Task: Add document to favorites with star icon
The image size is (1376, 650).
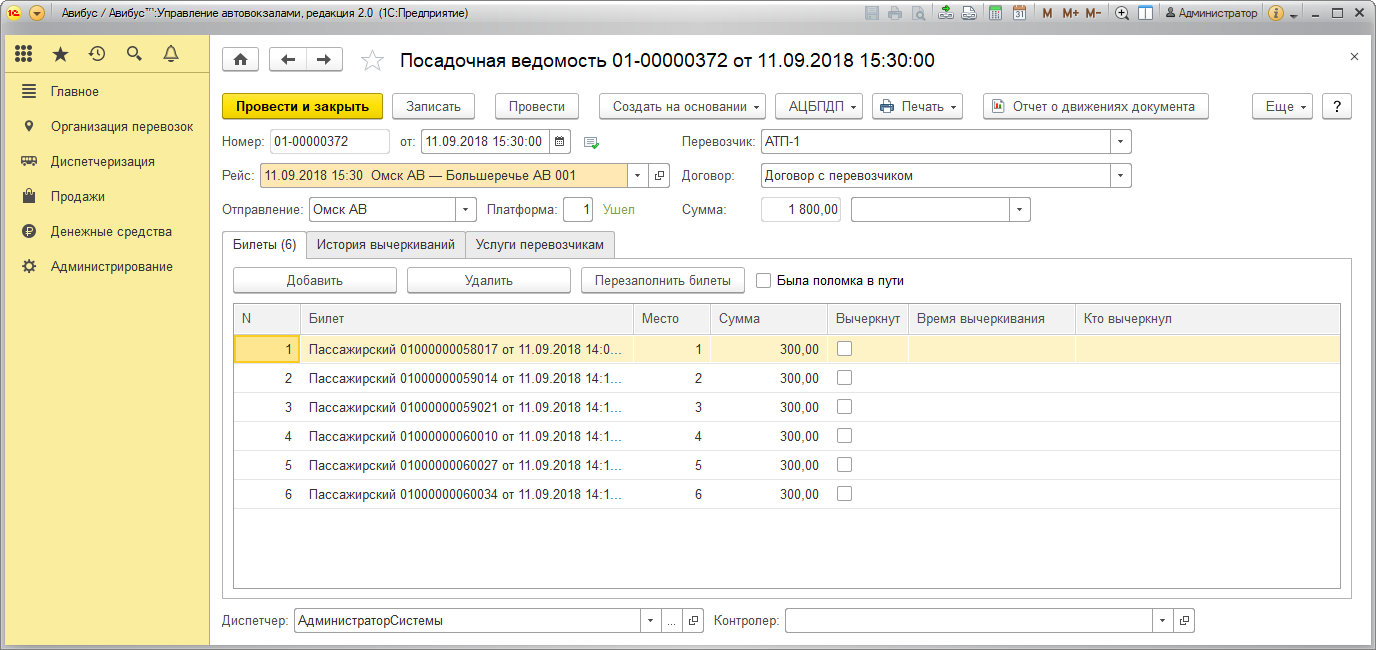Action: point(372,61)
